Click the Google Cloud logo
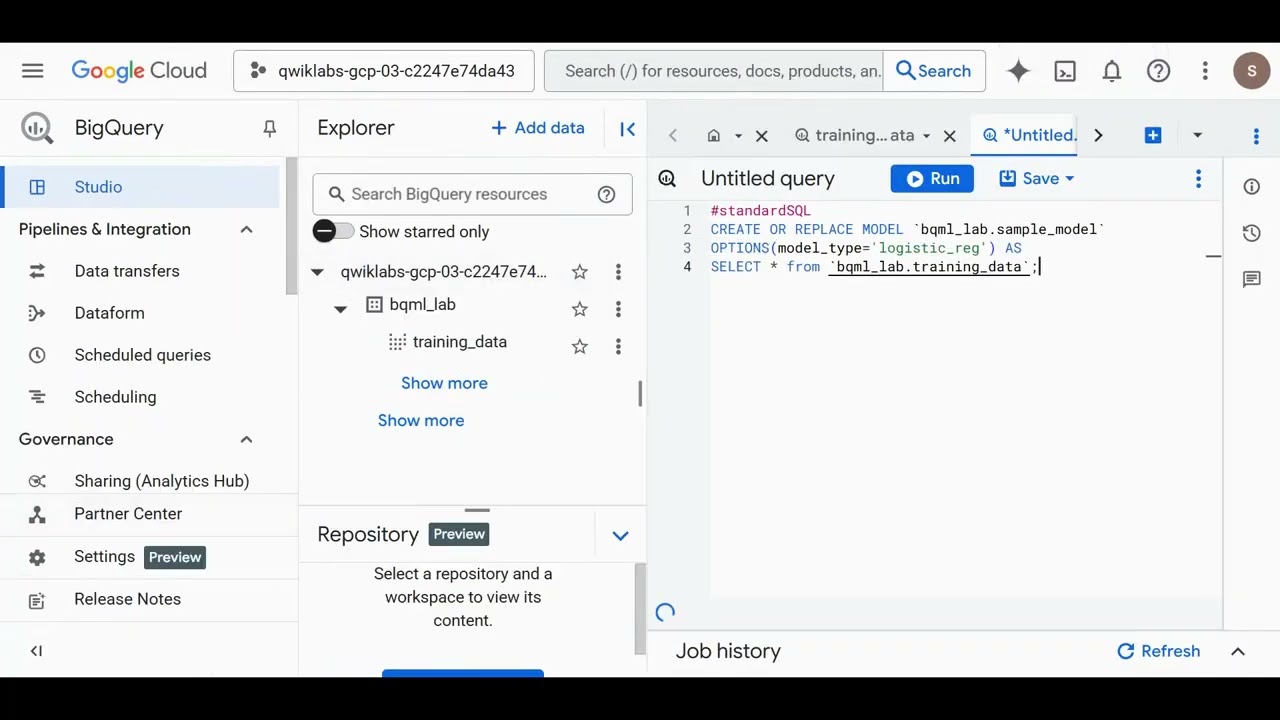 click(x=139, y=71)
